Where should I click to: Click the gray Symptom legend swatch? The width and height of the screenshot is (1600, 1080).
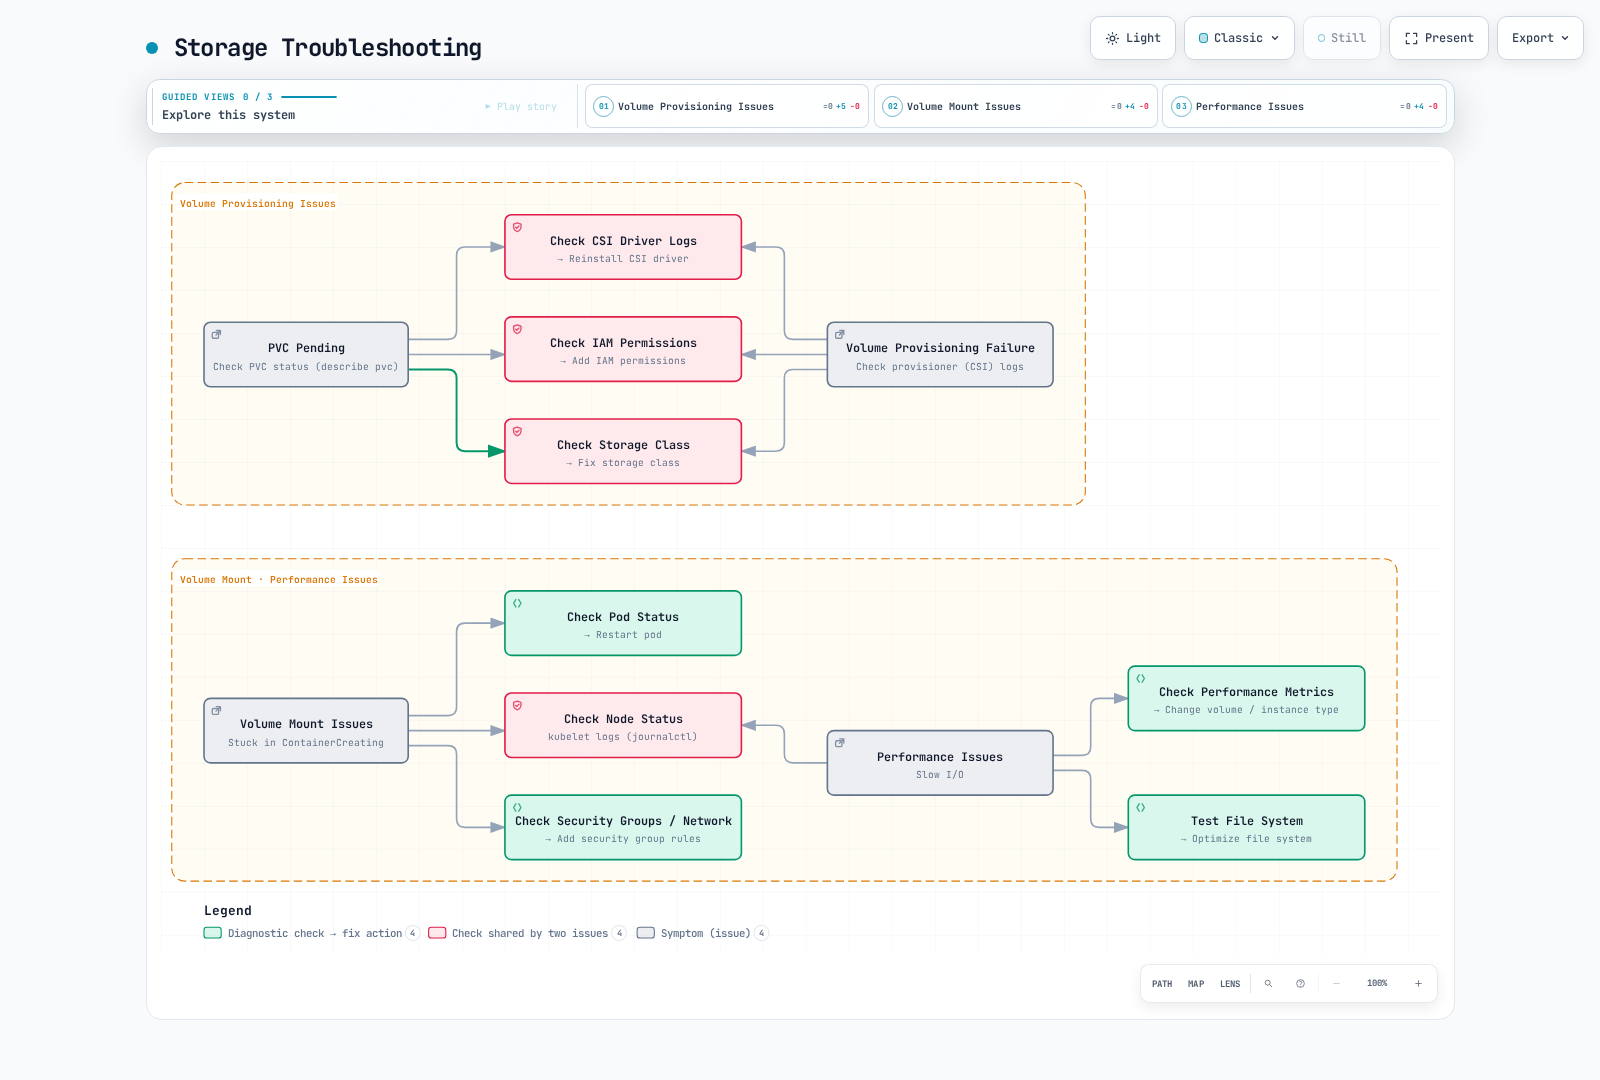pos(646,933)
